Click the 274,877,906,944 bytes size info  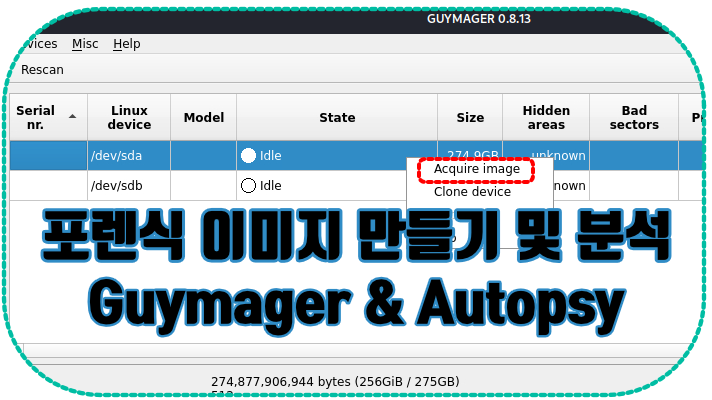click(335, 381)
